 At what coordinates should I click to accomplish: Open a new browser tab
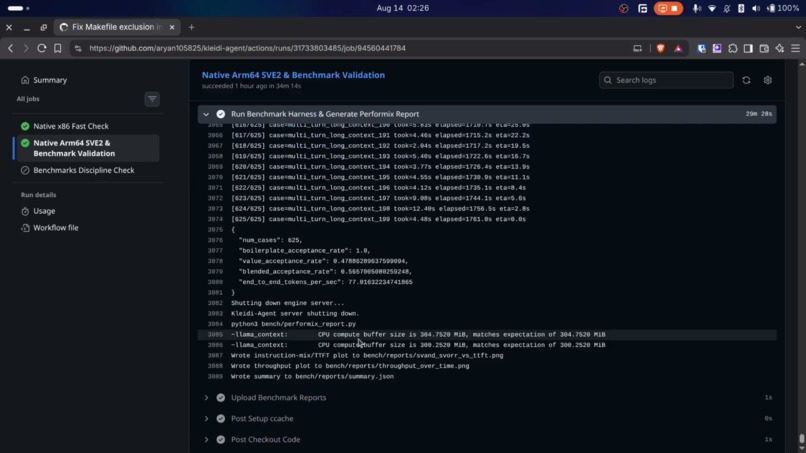191,27
